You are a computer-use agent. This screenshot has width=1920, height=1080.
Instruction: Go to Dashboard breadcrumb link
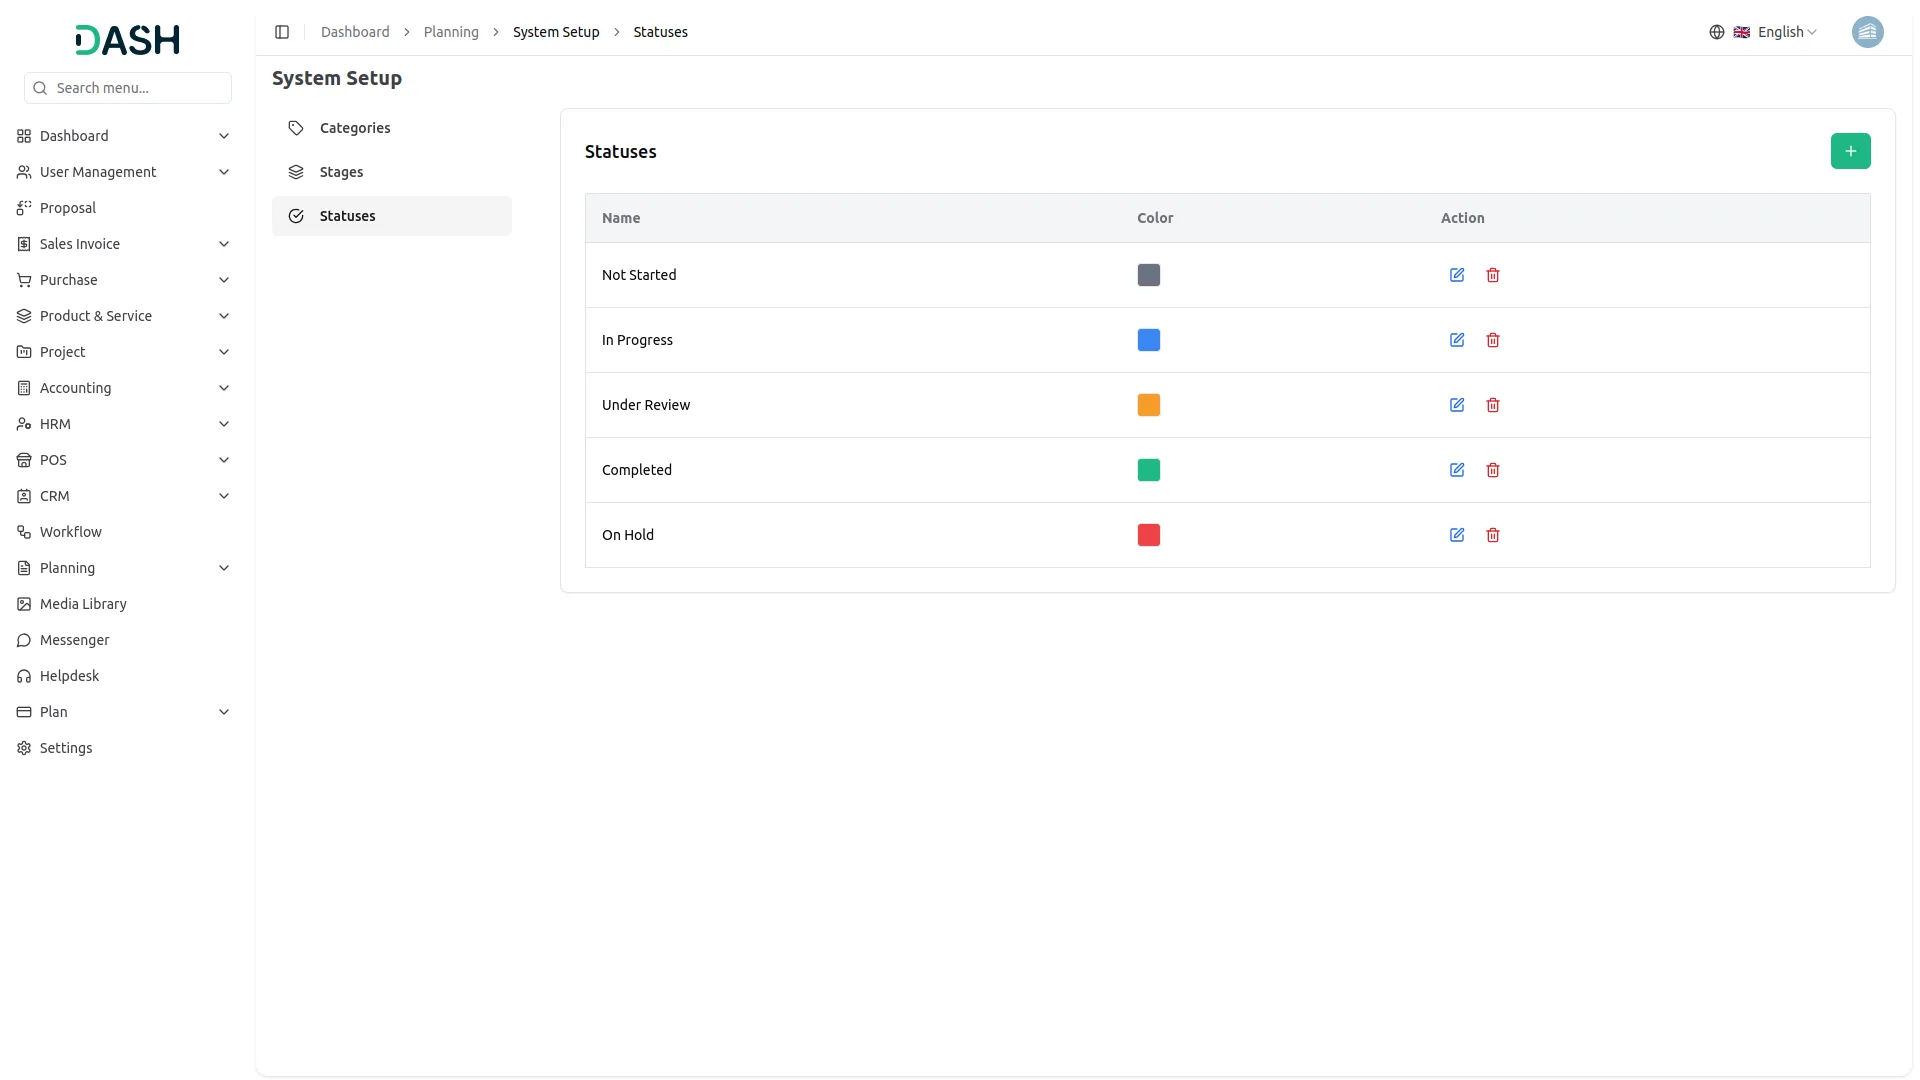coord(355,32)
